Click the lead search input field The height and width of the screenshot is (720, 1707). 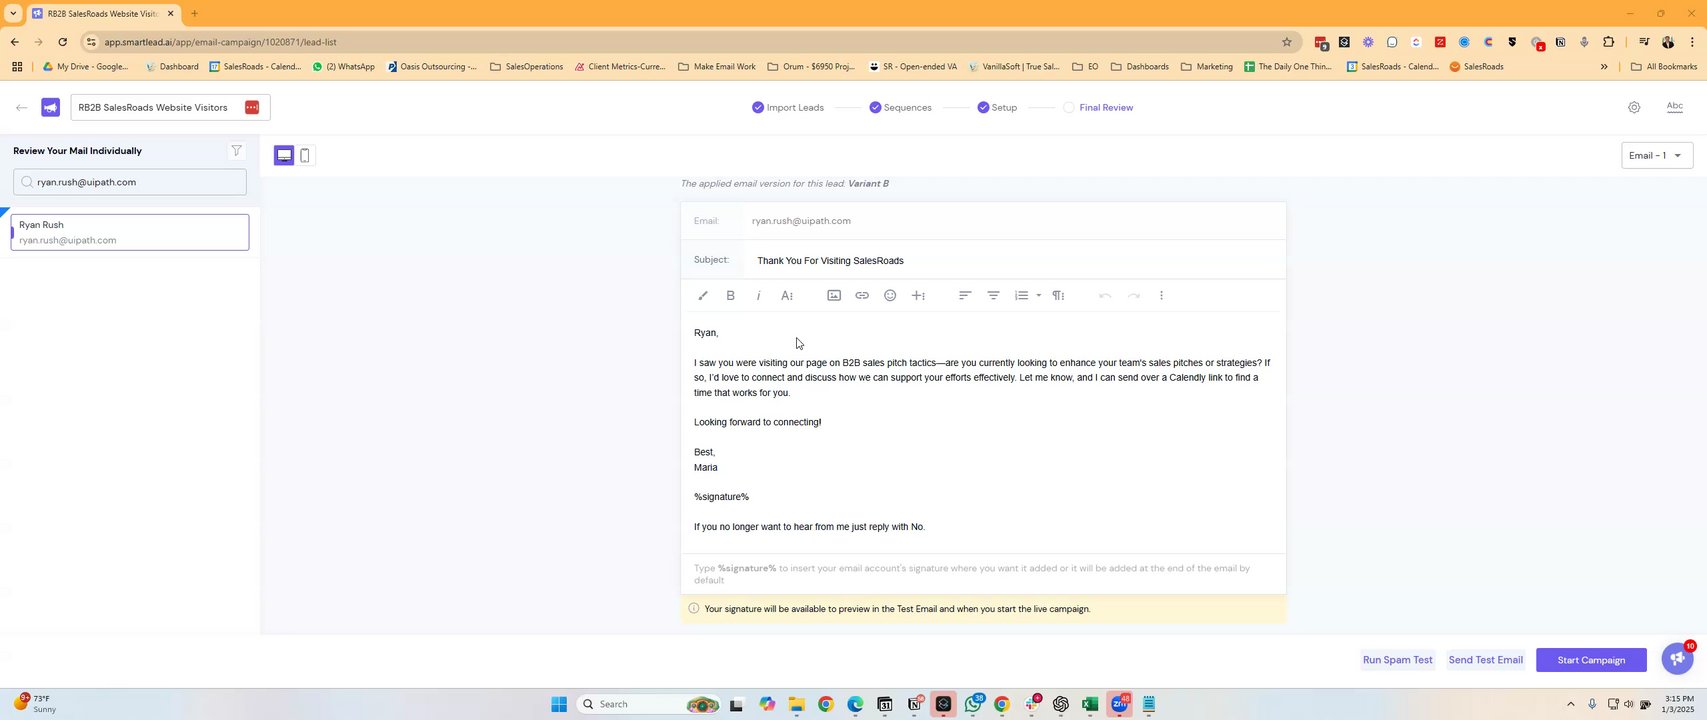click(x=130, y=182)
